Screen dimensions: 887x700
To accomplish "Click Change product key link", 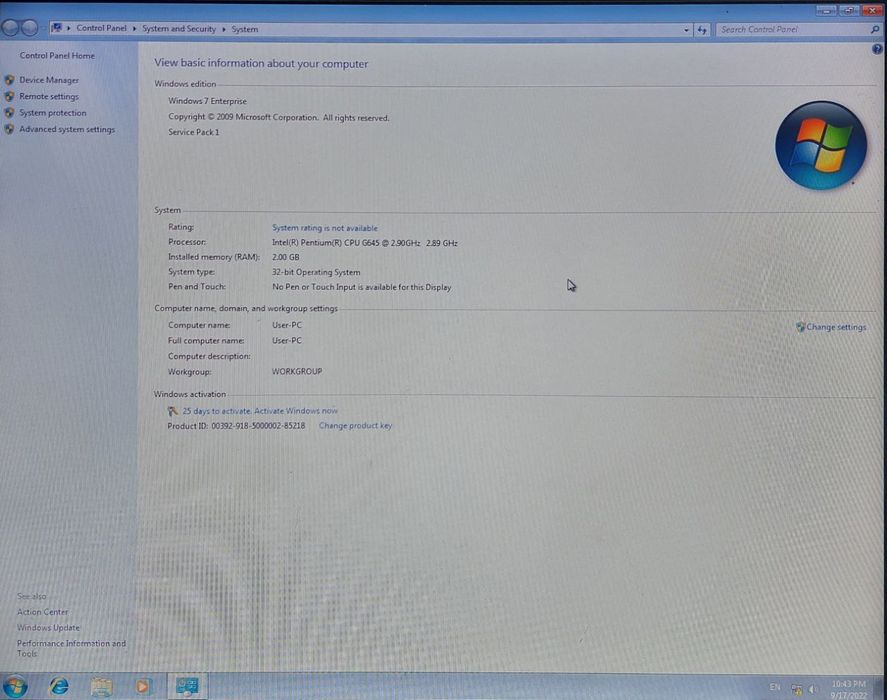I will click(355, 426).
